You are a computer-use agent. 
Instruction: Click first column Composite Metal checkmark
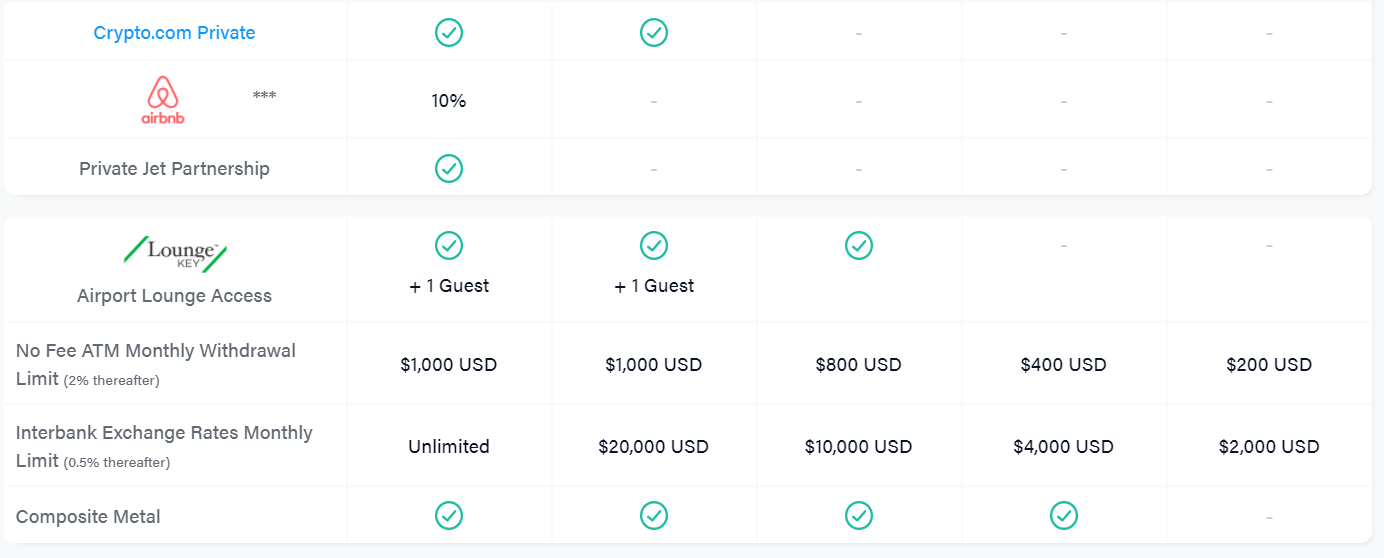(449, 516)
